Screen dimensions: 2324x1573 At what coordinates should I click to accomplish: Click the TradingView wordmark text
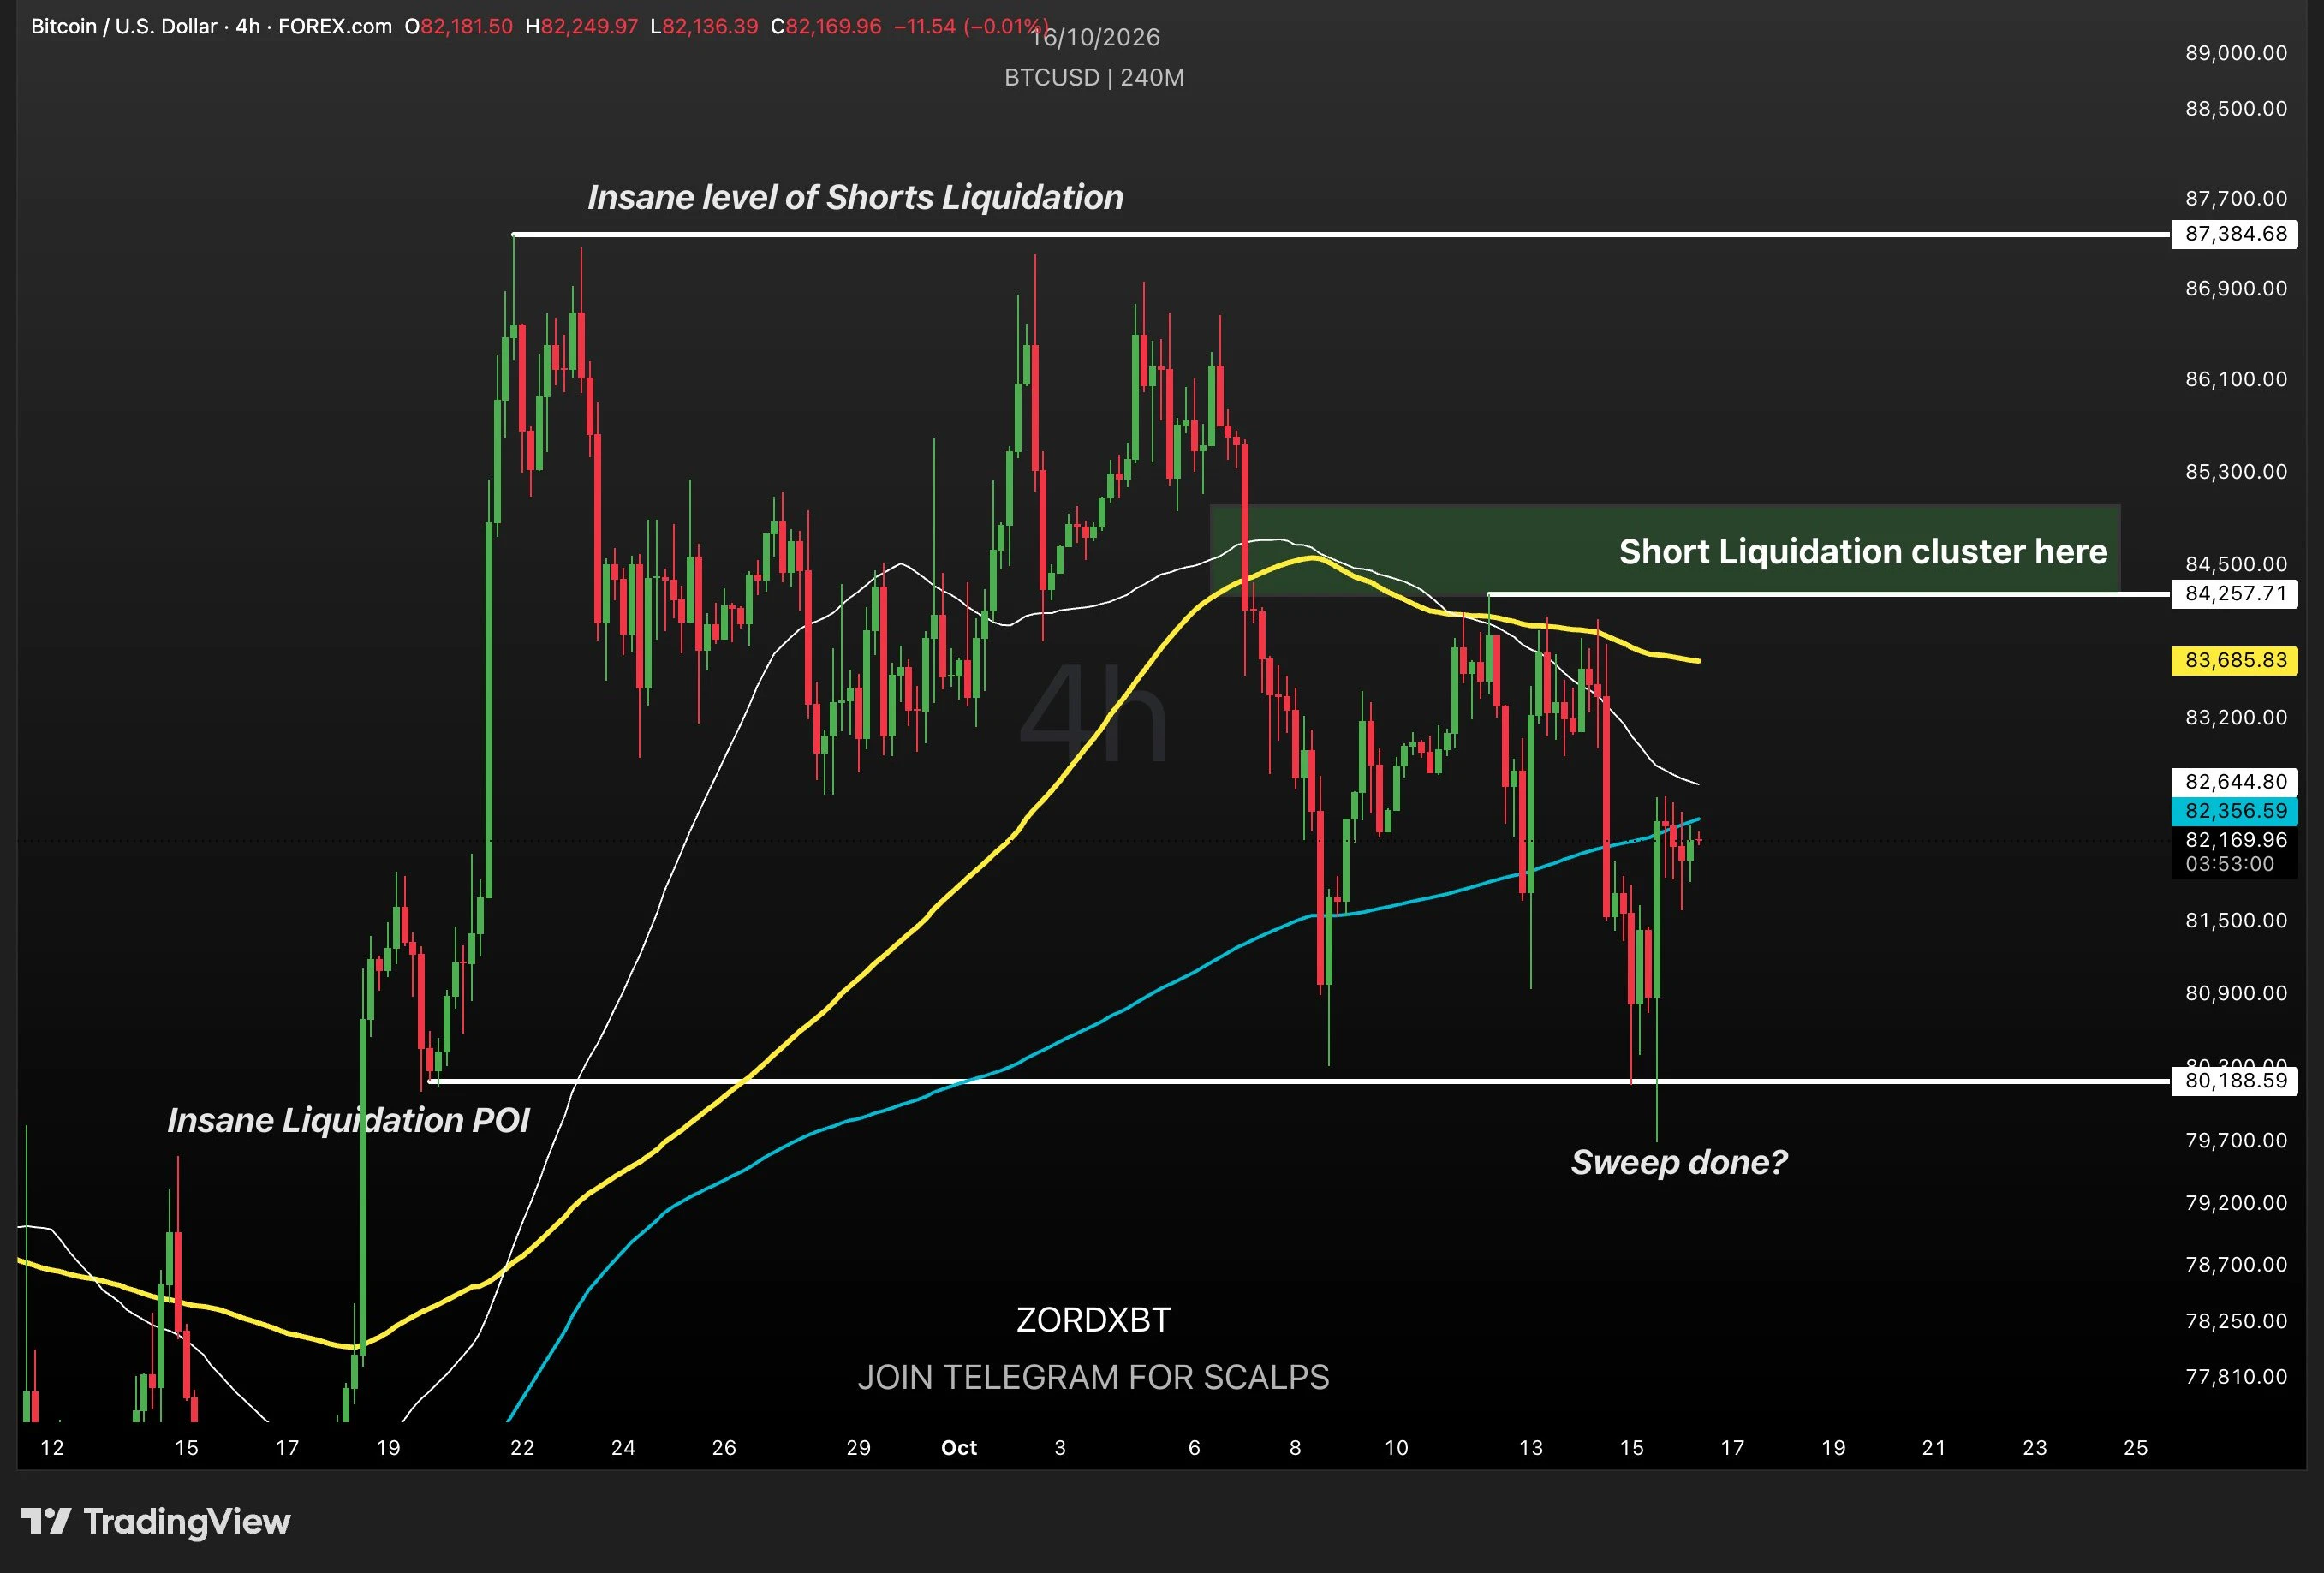187,1522
